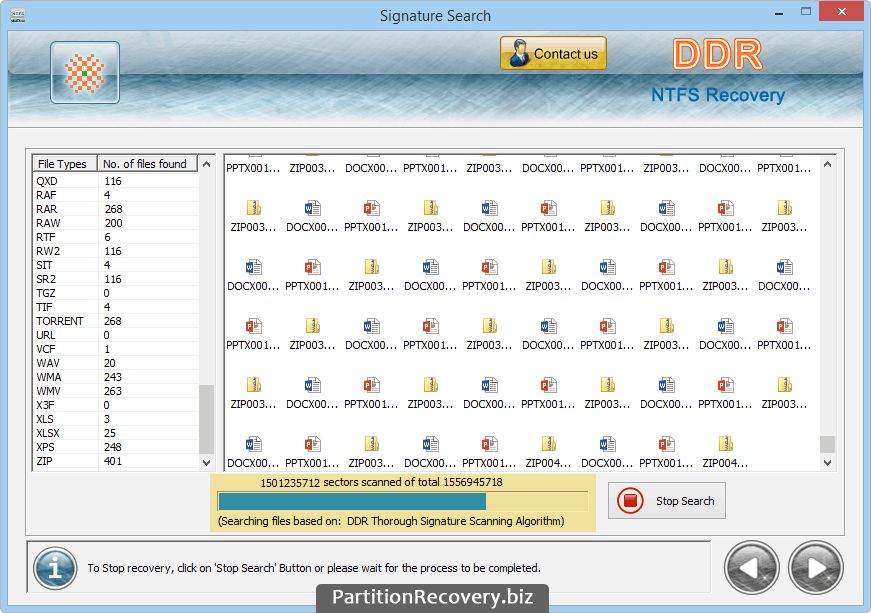Select the RAR file type row

(116, 209)
